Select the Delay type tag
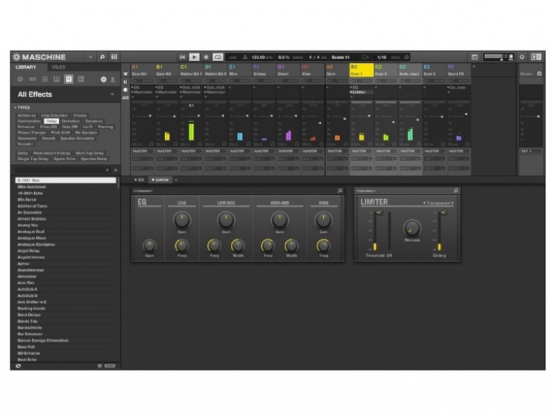The height and width of the screenshot is (416, 555). [51, 121]
